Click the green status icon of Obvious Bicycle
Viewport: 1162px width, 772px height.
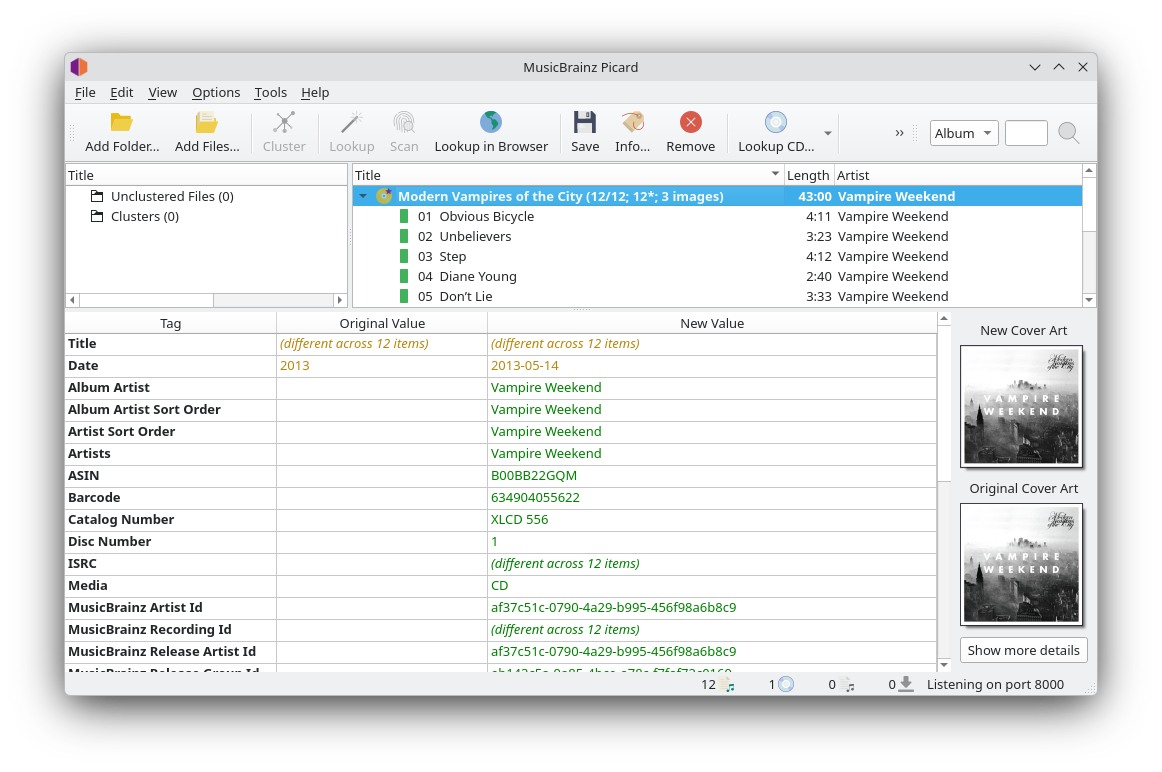pos(404,216)
